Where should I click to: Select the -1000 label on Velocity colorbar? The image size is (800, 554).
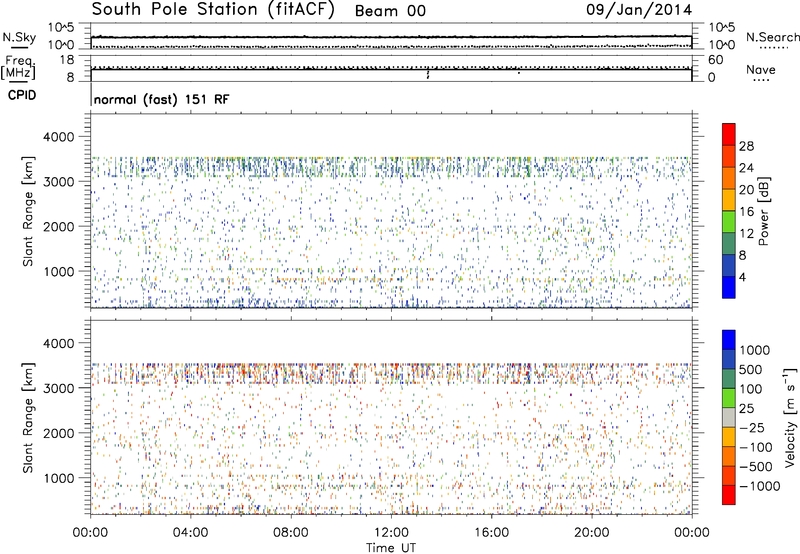[760, 486]
